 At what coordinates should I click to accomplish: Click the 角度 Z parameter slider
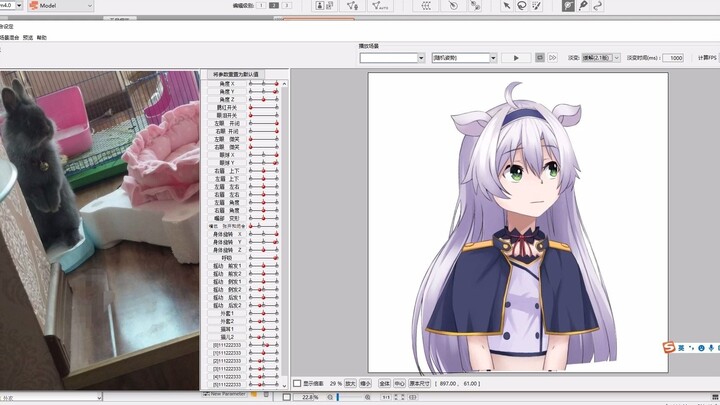(264, 99)
